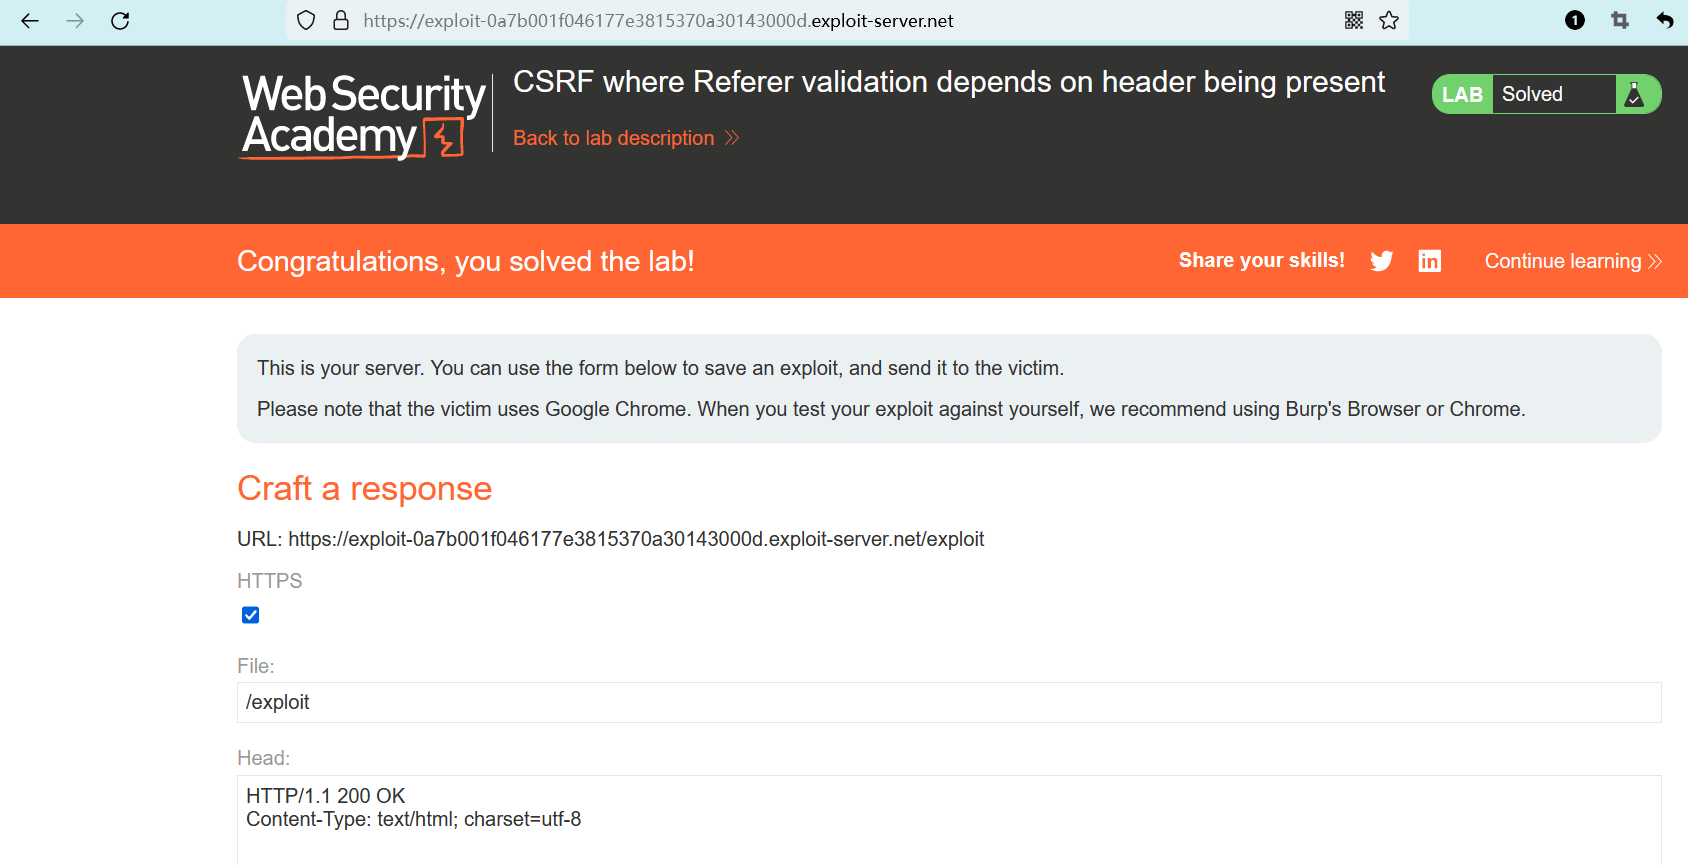Click the site security padlock icon
The width and height of the screenshot is (1688, 865).
[x=341, y=21]
